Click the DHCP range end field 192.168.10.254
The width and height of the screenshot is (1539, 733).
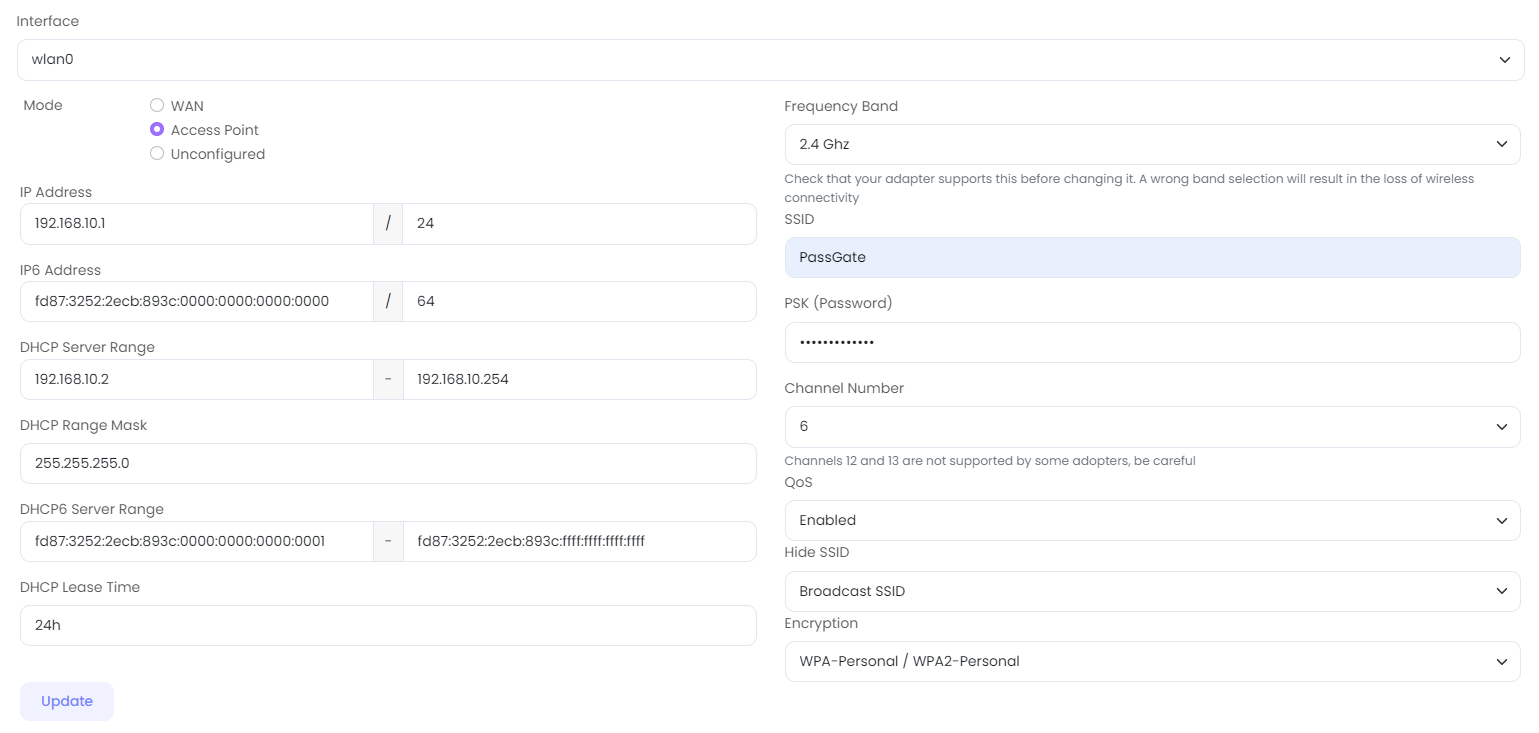[579, 379]
